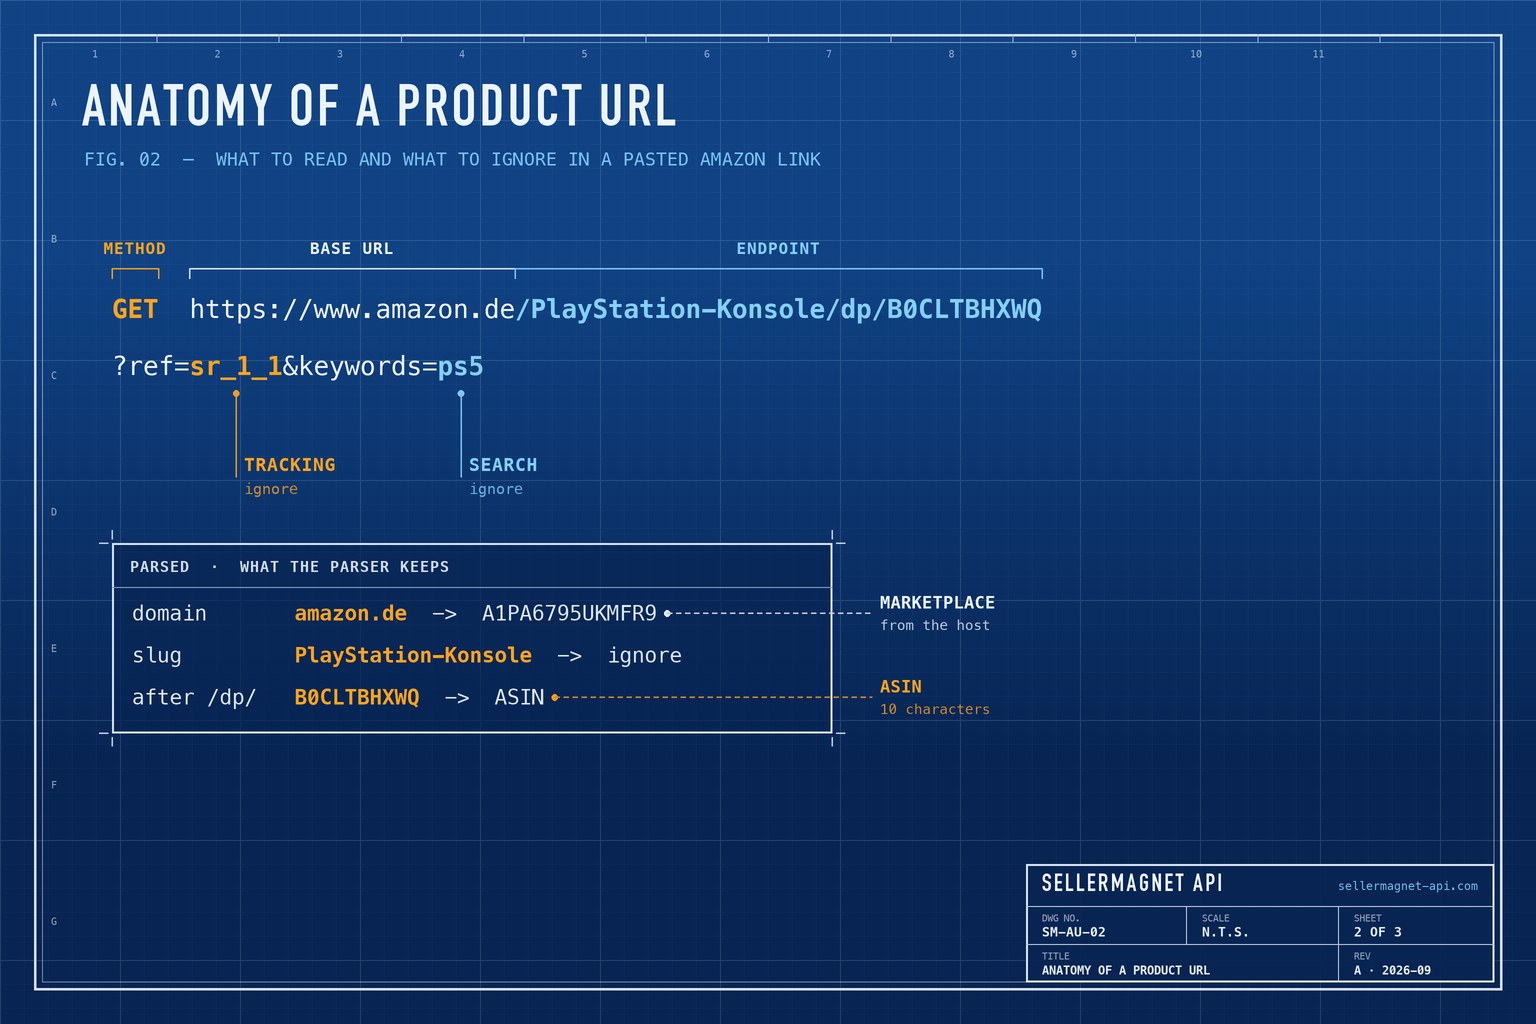The height and width of the screenshot is (1024, 1536).
Task: Click "ignore" under the SEARCH label
Action: tap(496, 489)
